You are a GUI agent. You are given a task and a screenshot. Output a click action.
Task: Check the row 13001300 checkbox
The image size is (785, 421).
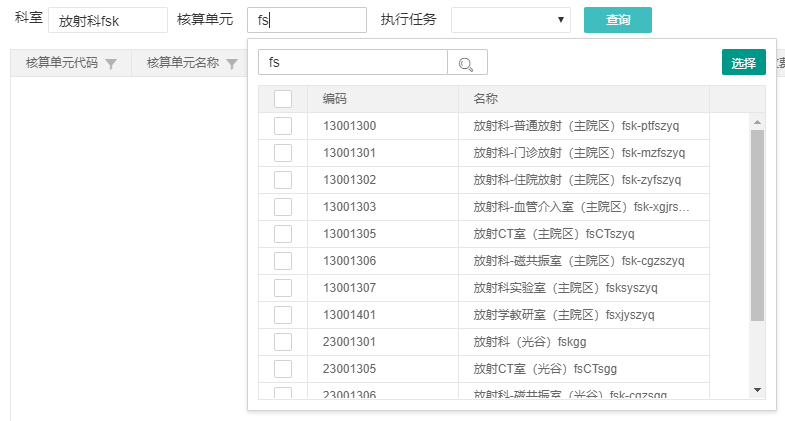point(283,126)
